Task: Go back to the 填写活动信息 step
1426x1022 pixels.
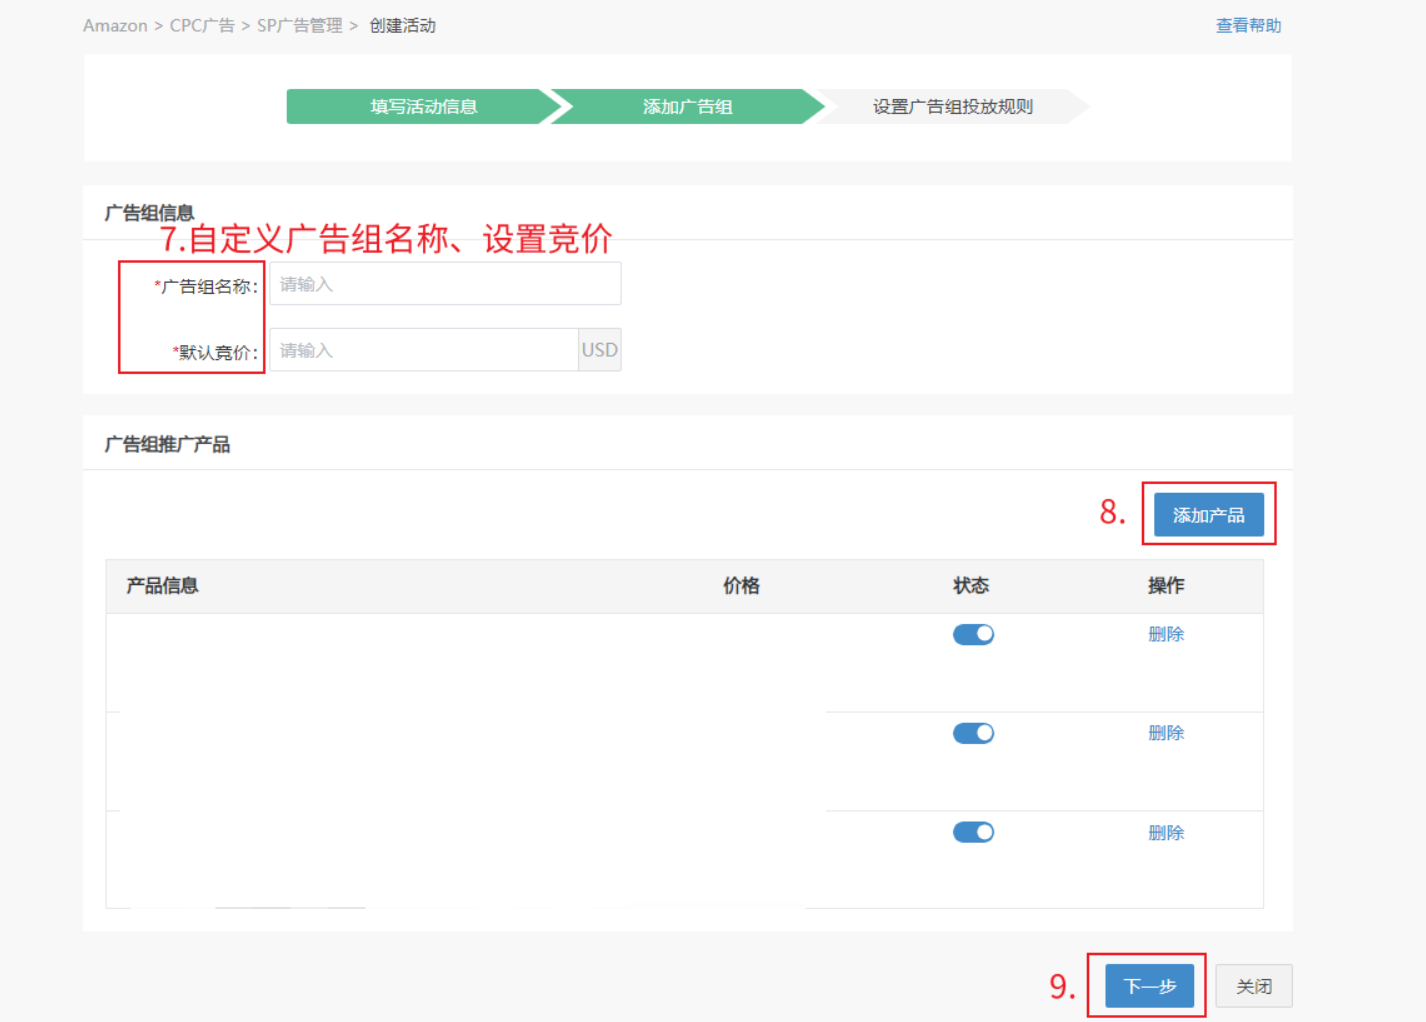Action: click(x=423, y=107)
